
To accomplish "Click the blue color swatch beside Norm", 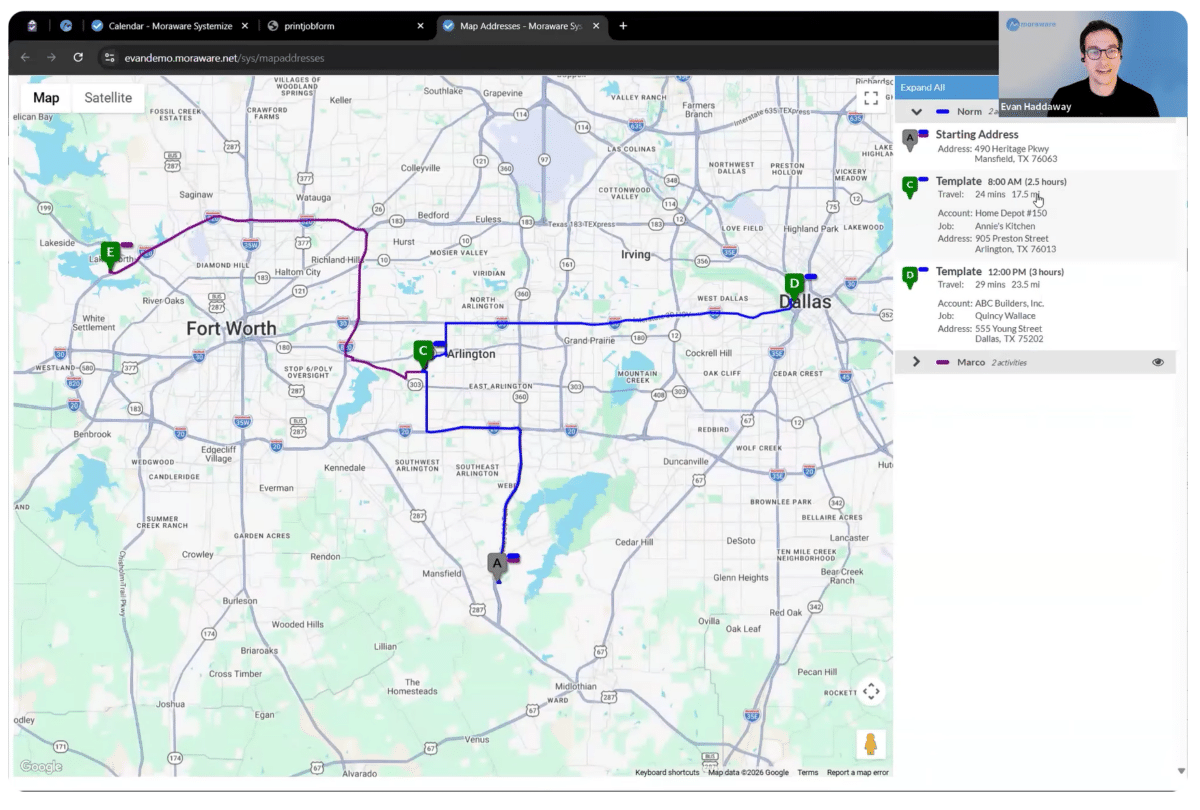I will (x=942, y=111).
